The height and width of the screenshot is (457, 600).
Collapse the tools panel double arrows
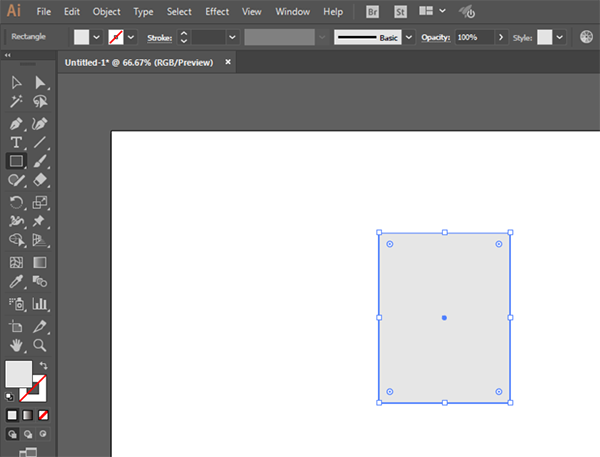8,55
